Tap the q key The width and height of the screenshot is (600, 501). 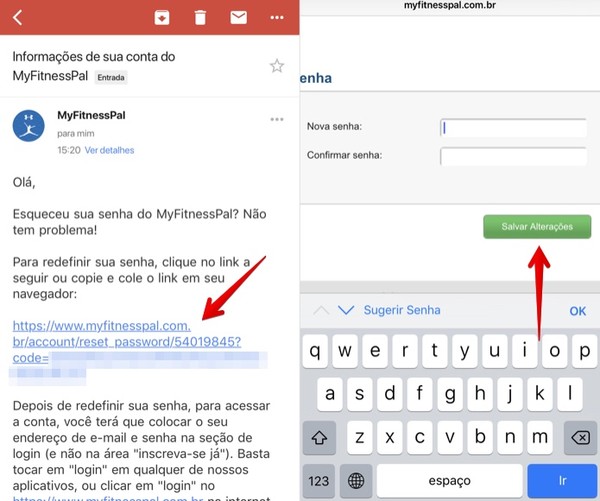(x=315, y=351)
